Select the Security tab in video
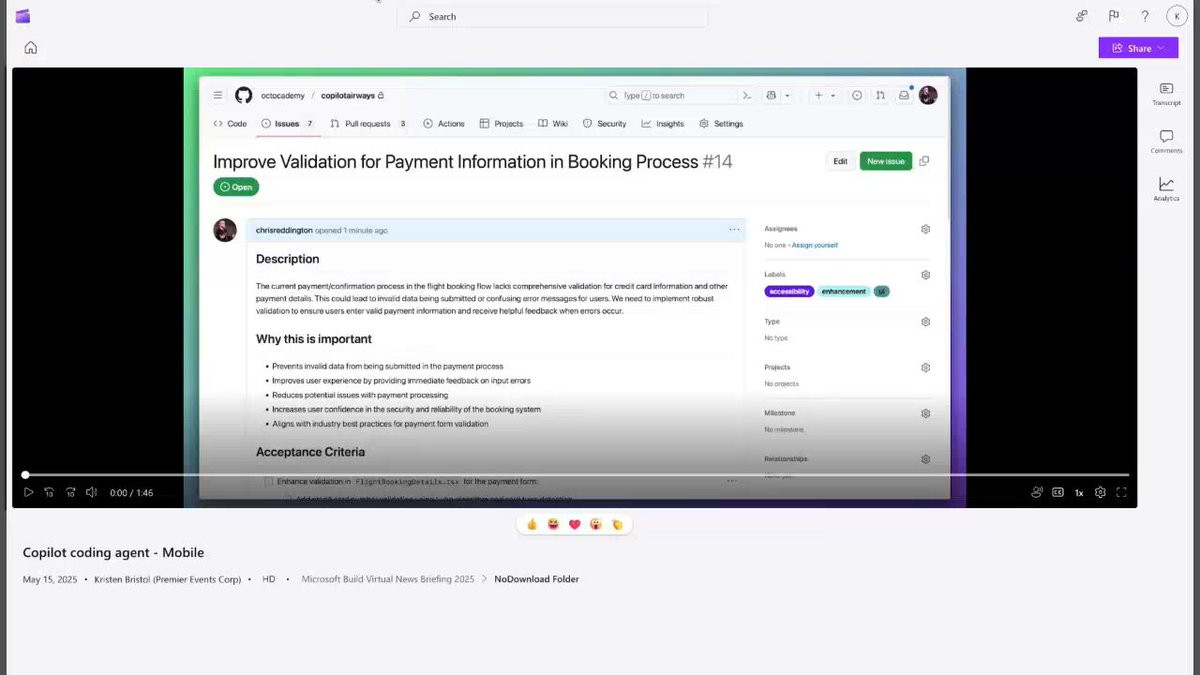Screen dimensions: 1200x675 [x=604, y=124]
